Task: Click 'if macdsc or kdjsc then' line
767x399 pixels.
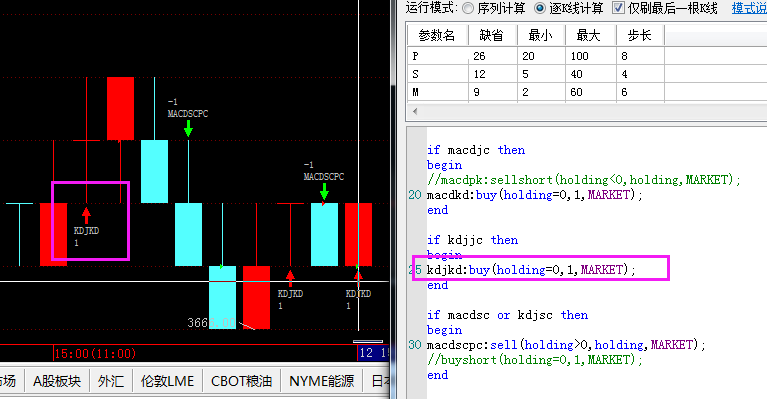Action: coord(508,315)
